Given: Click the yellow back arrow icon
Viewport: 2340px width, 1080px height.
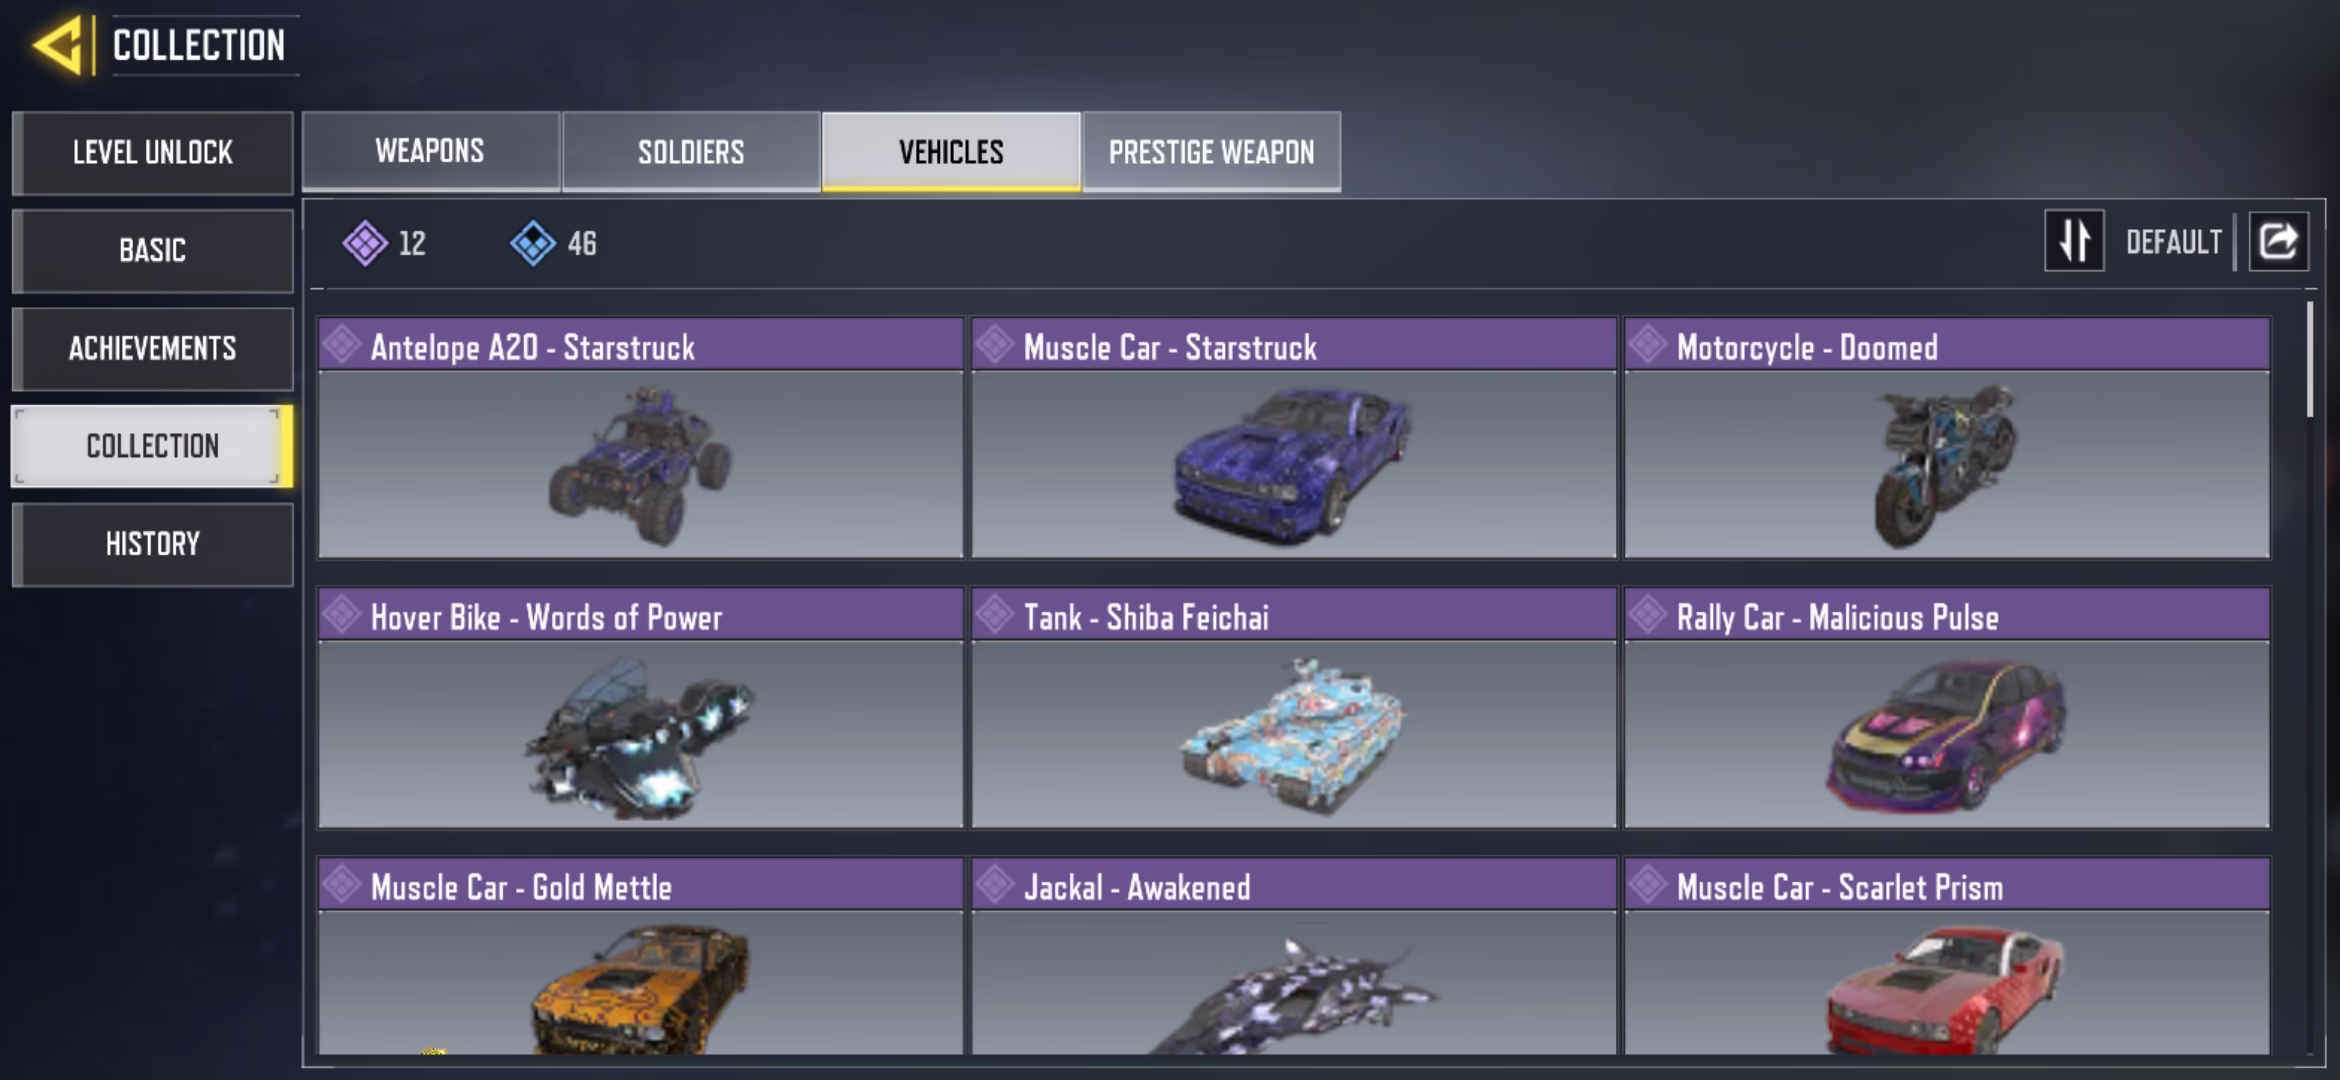Looking at the screenshot, I should (x=57, y=46).
